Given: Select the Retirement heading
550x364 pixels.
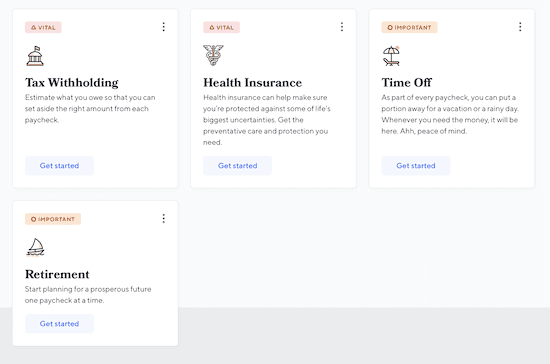Looking at the screenshot, I should [x=57, y=274].
